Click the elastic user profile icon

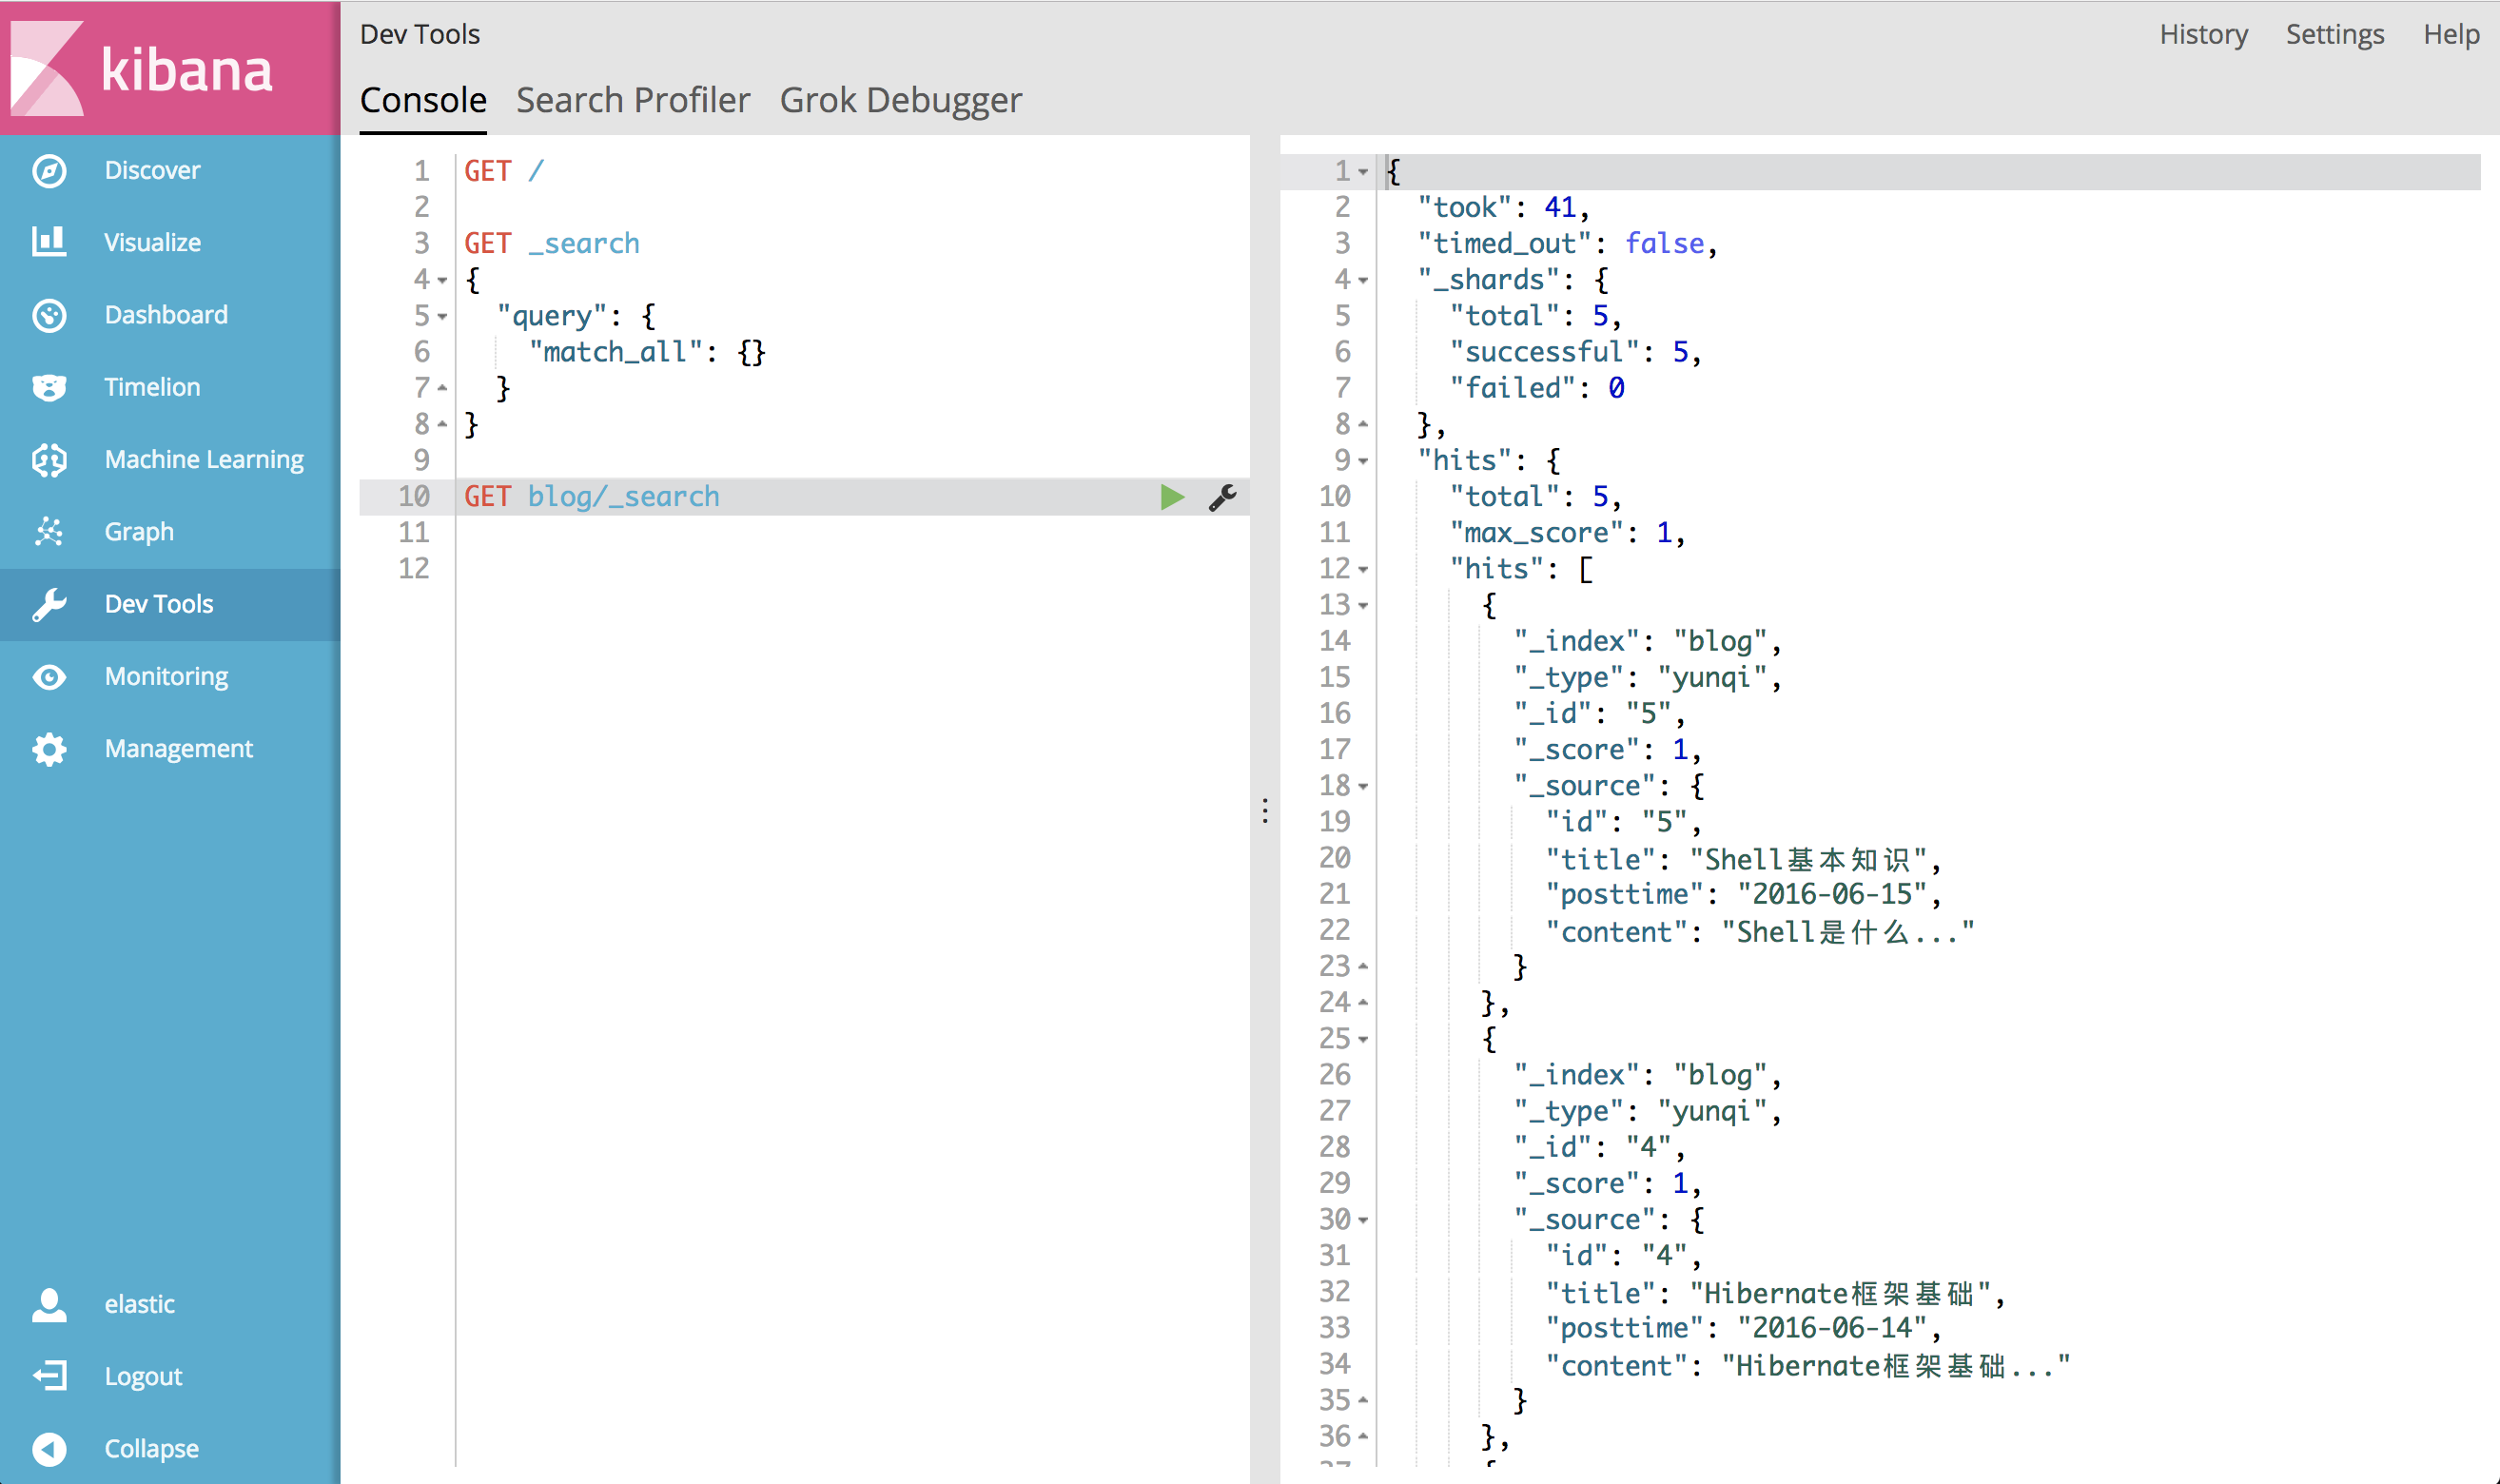coord(49,1304)
